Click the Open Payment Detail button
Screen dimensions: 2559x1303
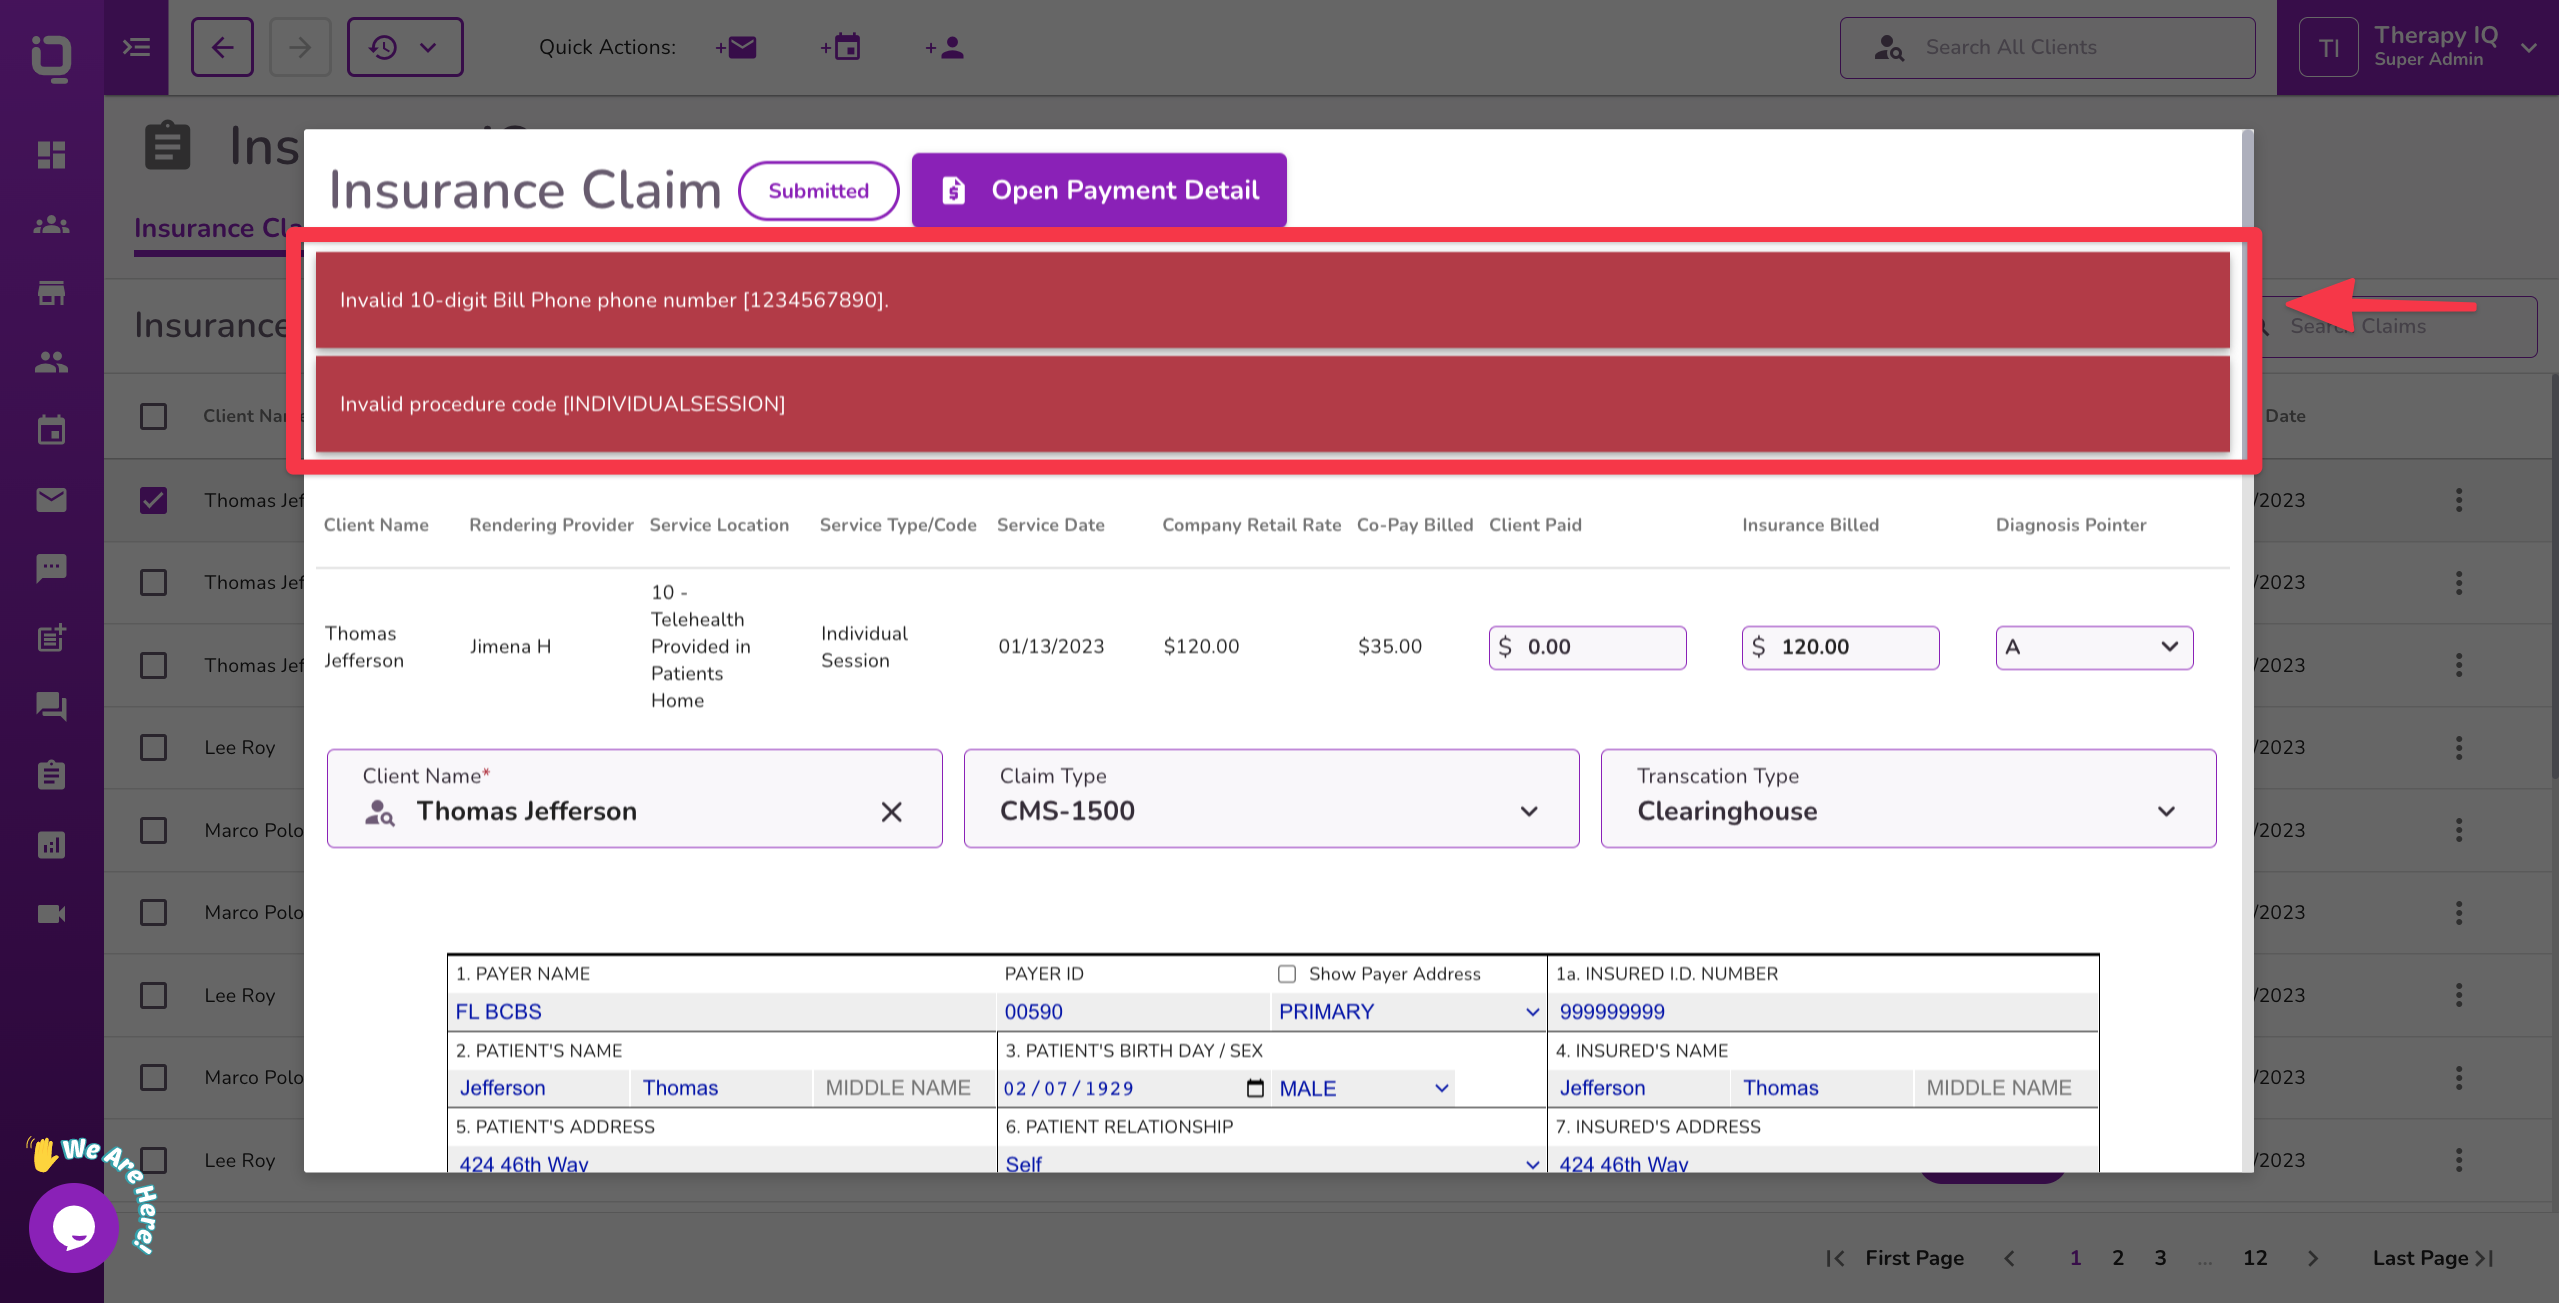[x=1098, y=189]
